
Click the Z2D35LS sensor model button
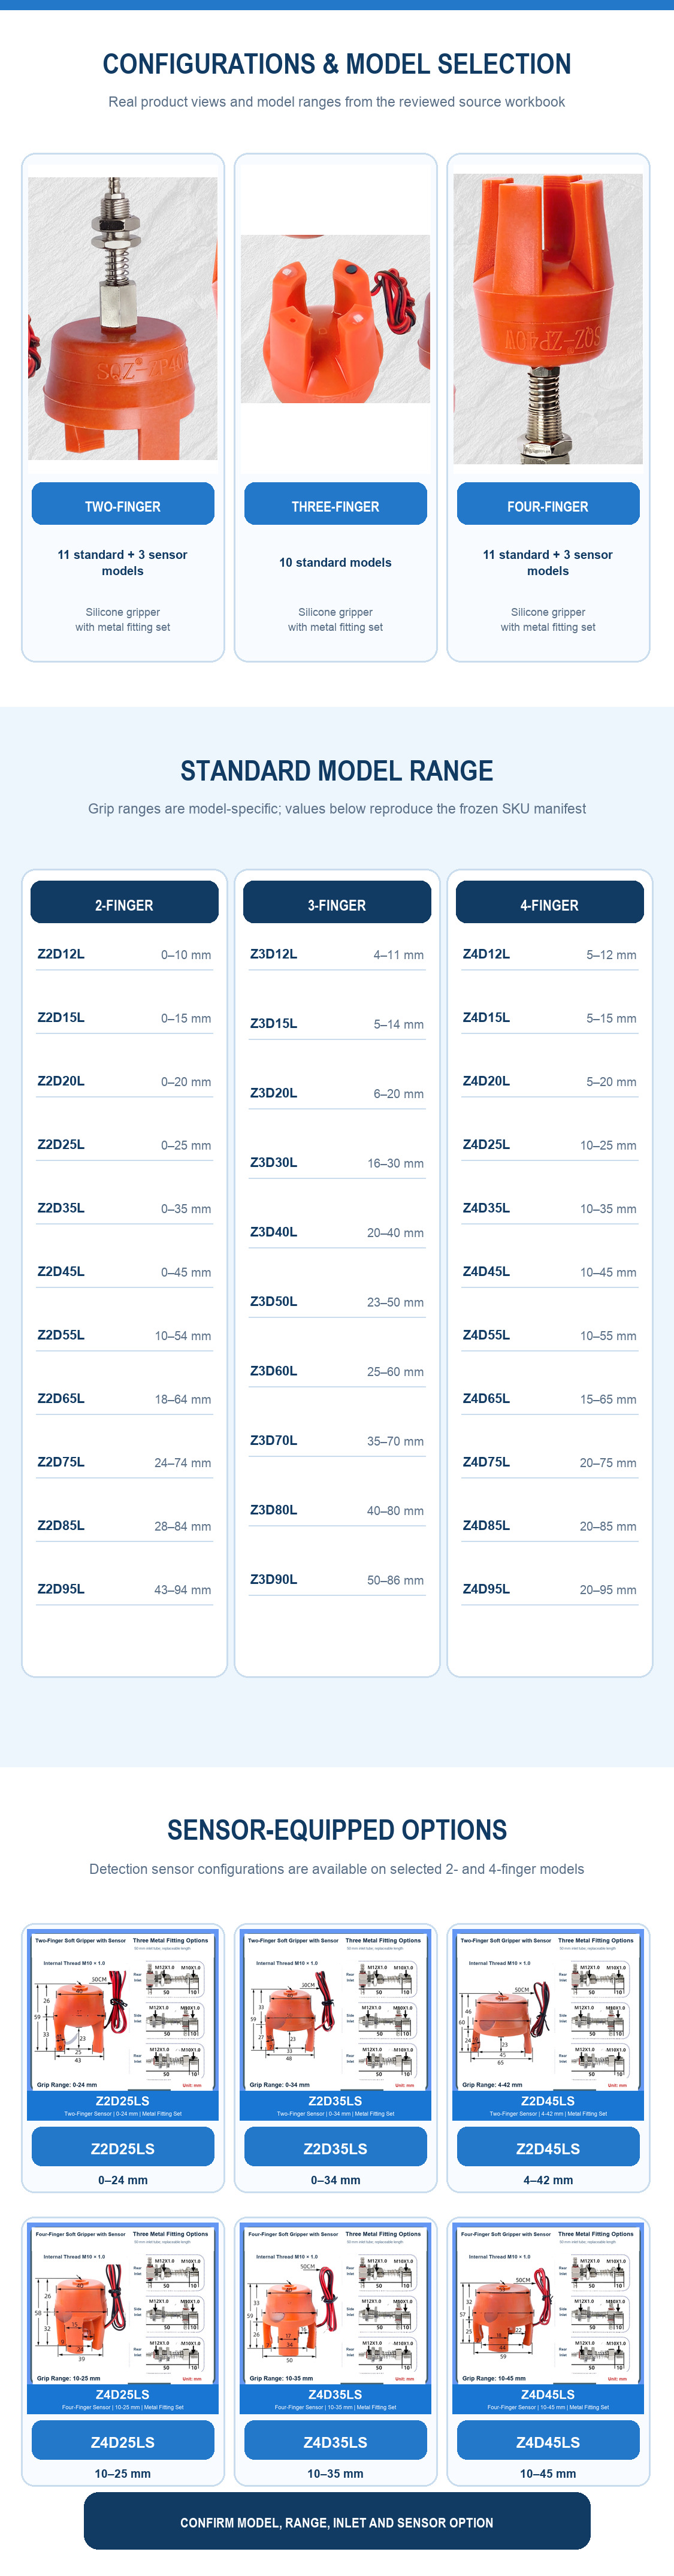pyautogui.click(x=335, y=2148)
